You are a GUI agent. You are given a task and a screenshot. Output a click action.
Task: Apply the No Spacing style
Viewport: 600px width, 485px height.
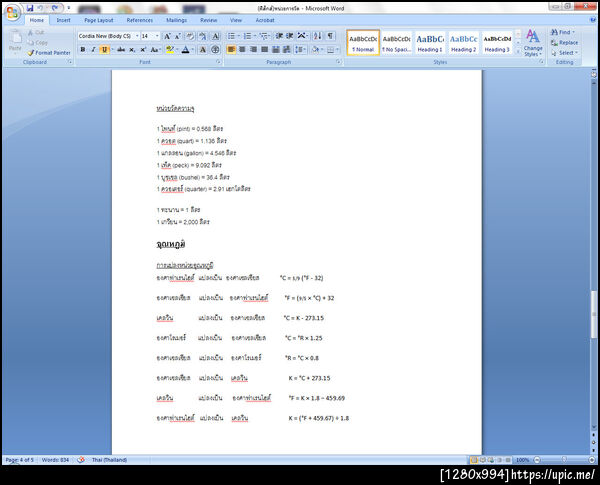click(x=396, y=43)
